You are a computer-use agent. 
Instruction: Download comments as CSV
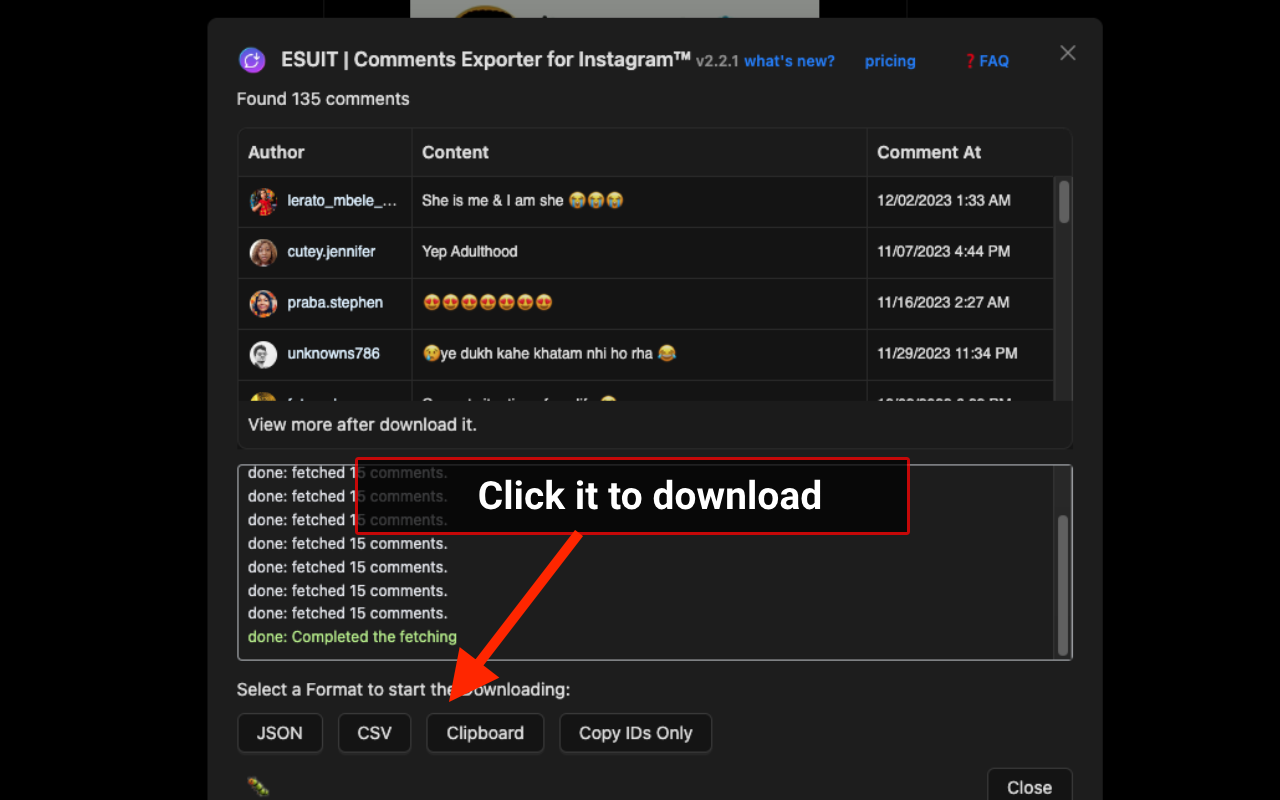click(374, 733)
